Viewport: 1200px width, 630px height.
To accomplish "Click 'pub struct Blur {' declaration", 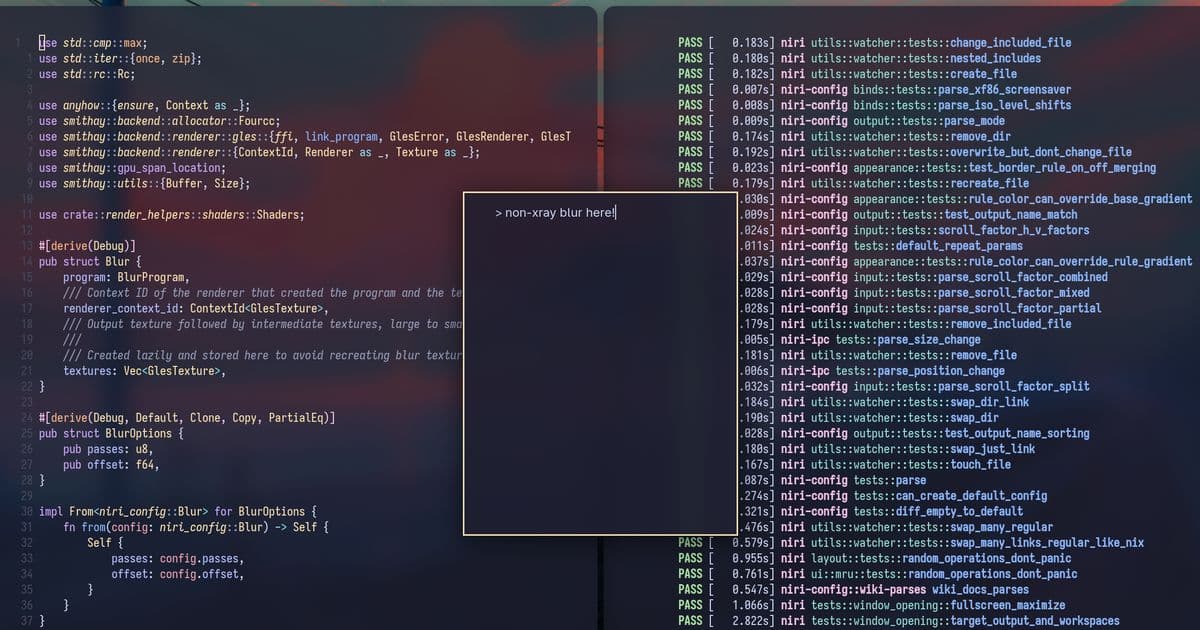I will pyautogui.click(x=90, y=262).
